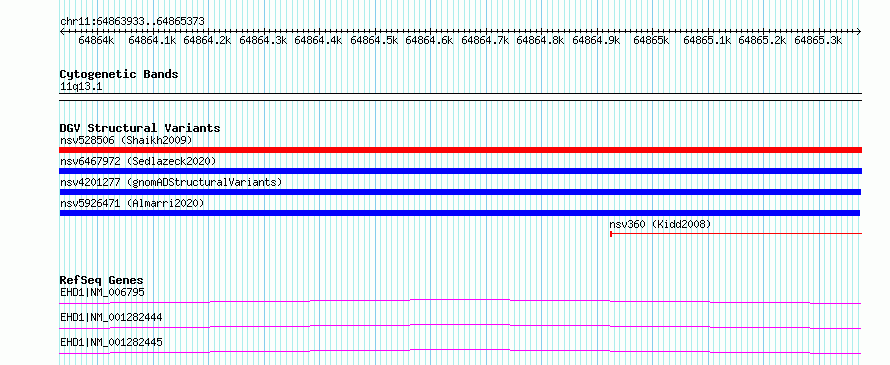Click the chr11:64863933..64865373 region label
This screenshot has height=365, width=890.
tap(132, 21)
